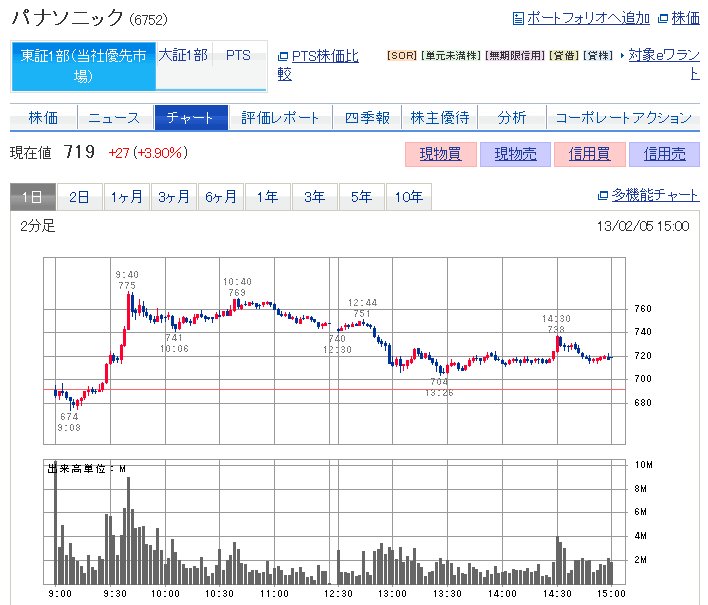The image size is (708, 605).
Task: Click the 14:30 738 peak label
Action: coord(556,324)
